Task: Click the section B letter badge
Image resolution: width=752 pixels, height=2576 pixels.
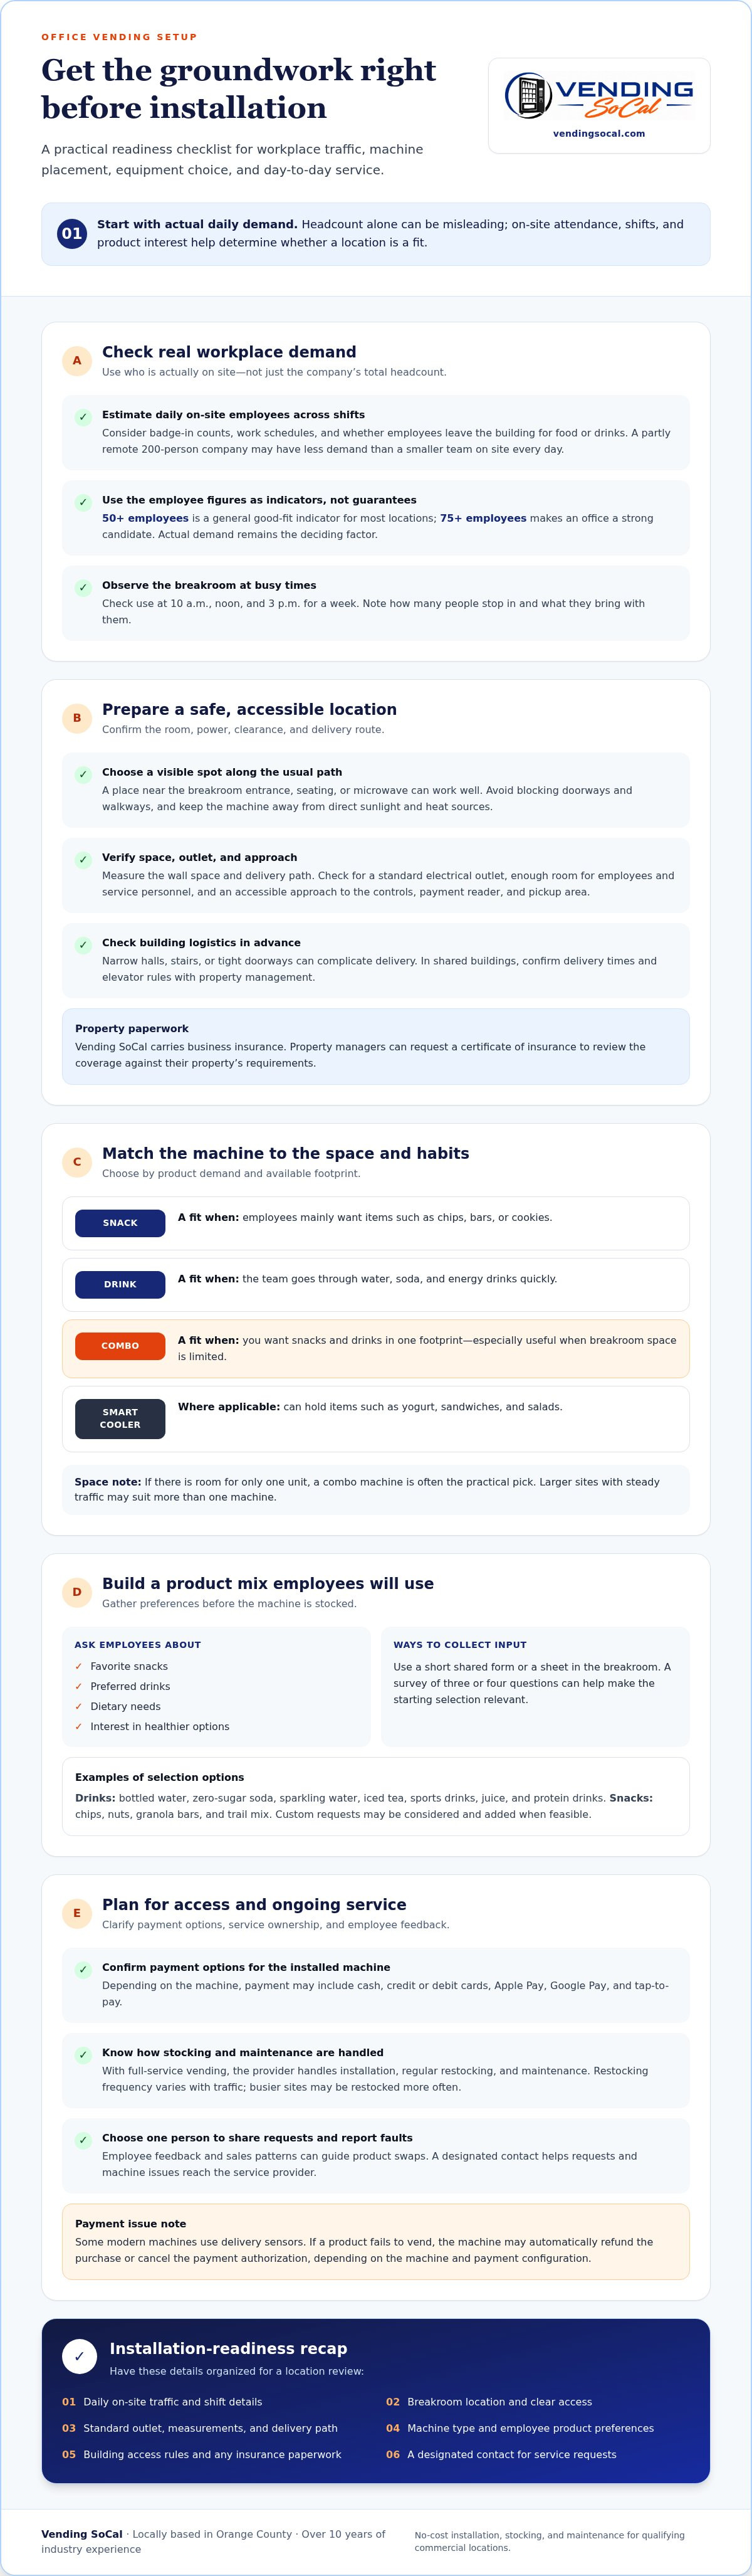Action: coord(77,718)
